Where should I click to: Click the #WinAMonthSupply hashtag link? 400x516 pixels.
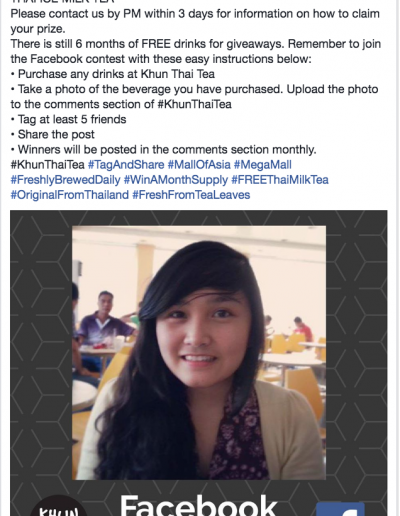176,180
